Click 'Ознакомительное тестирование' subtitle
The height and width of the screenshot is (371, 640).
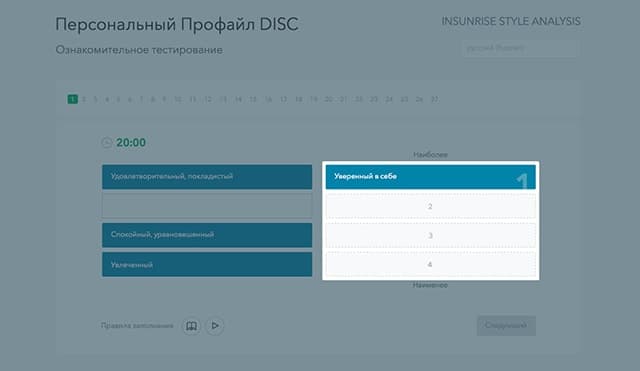[139, 50]
